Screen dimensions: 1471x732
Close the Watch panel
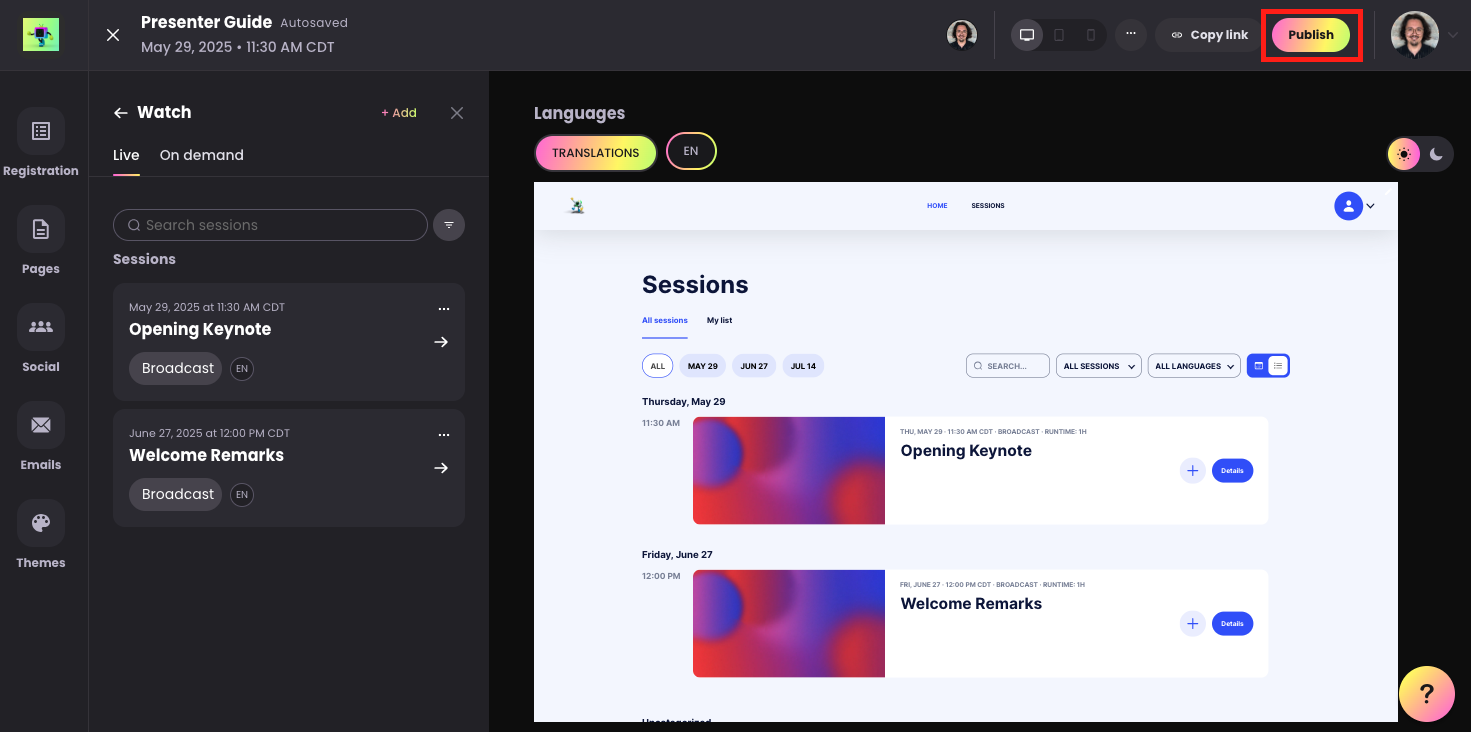click(x=457, y=113)
